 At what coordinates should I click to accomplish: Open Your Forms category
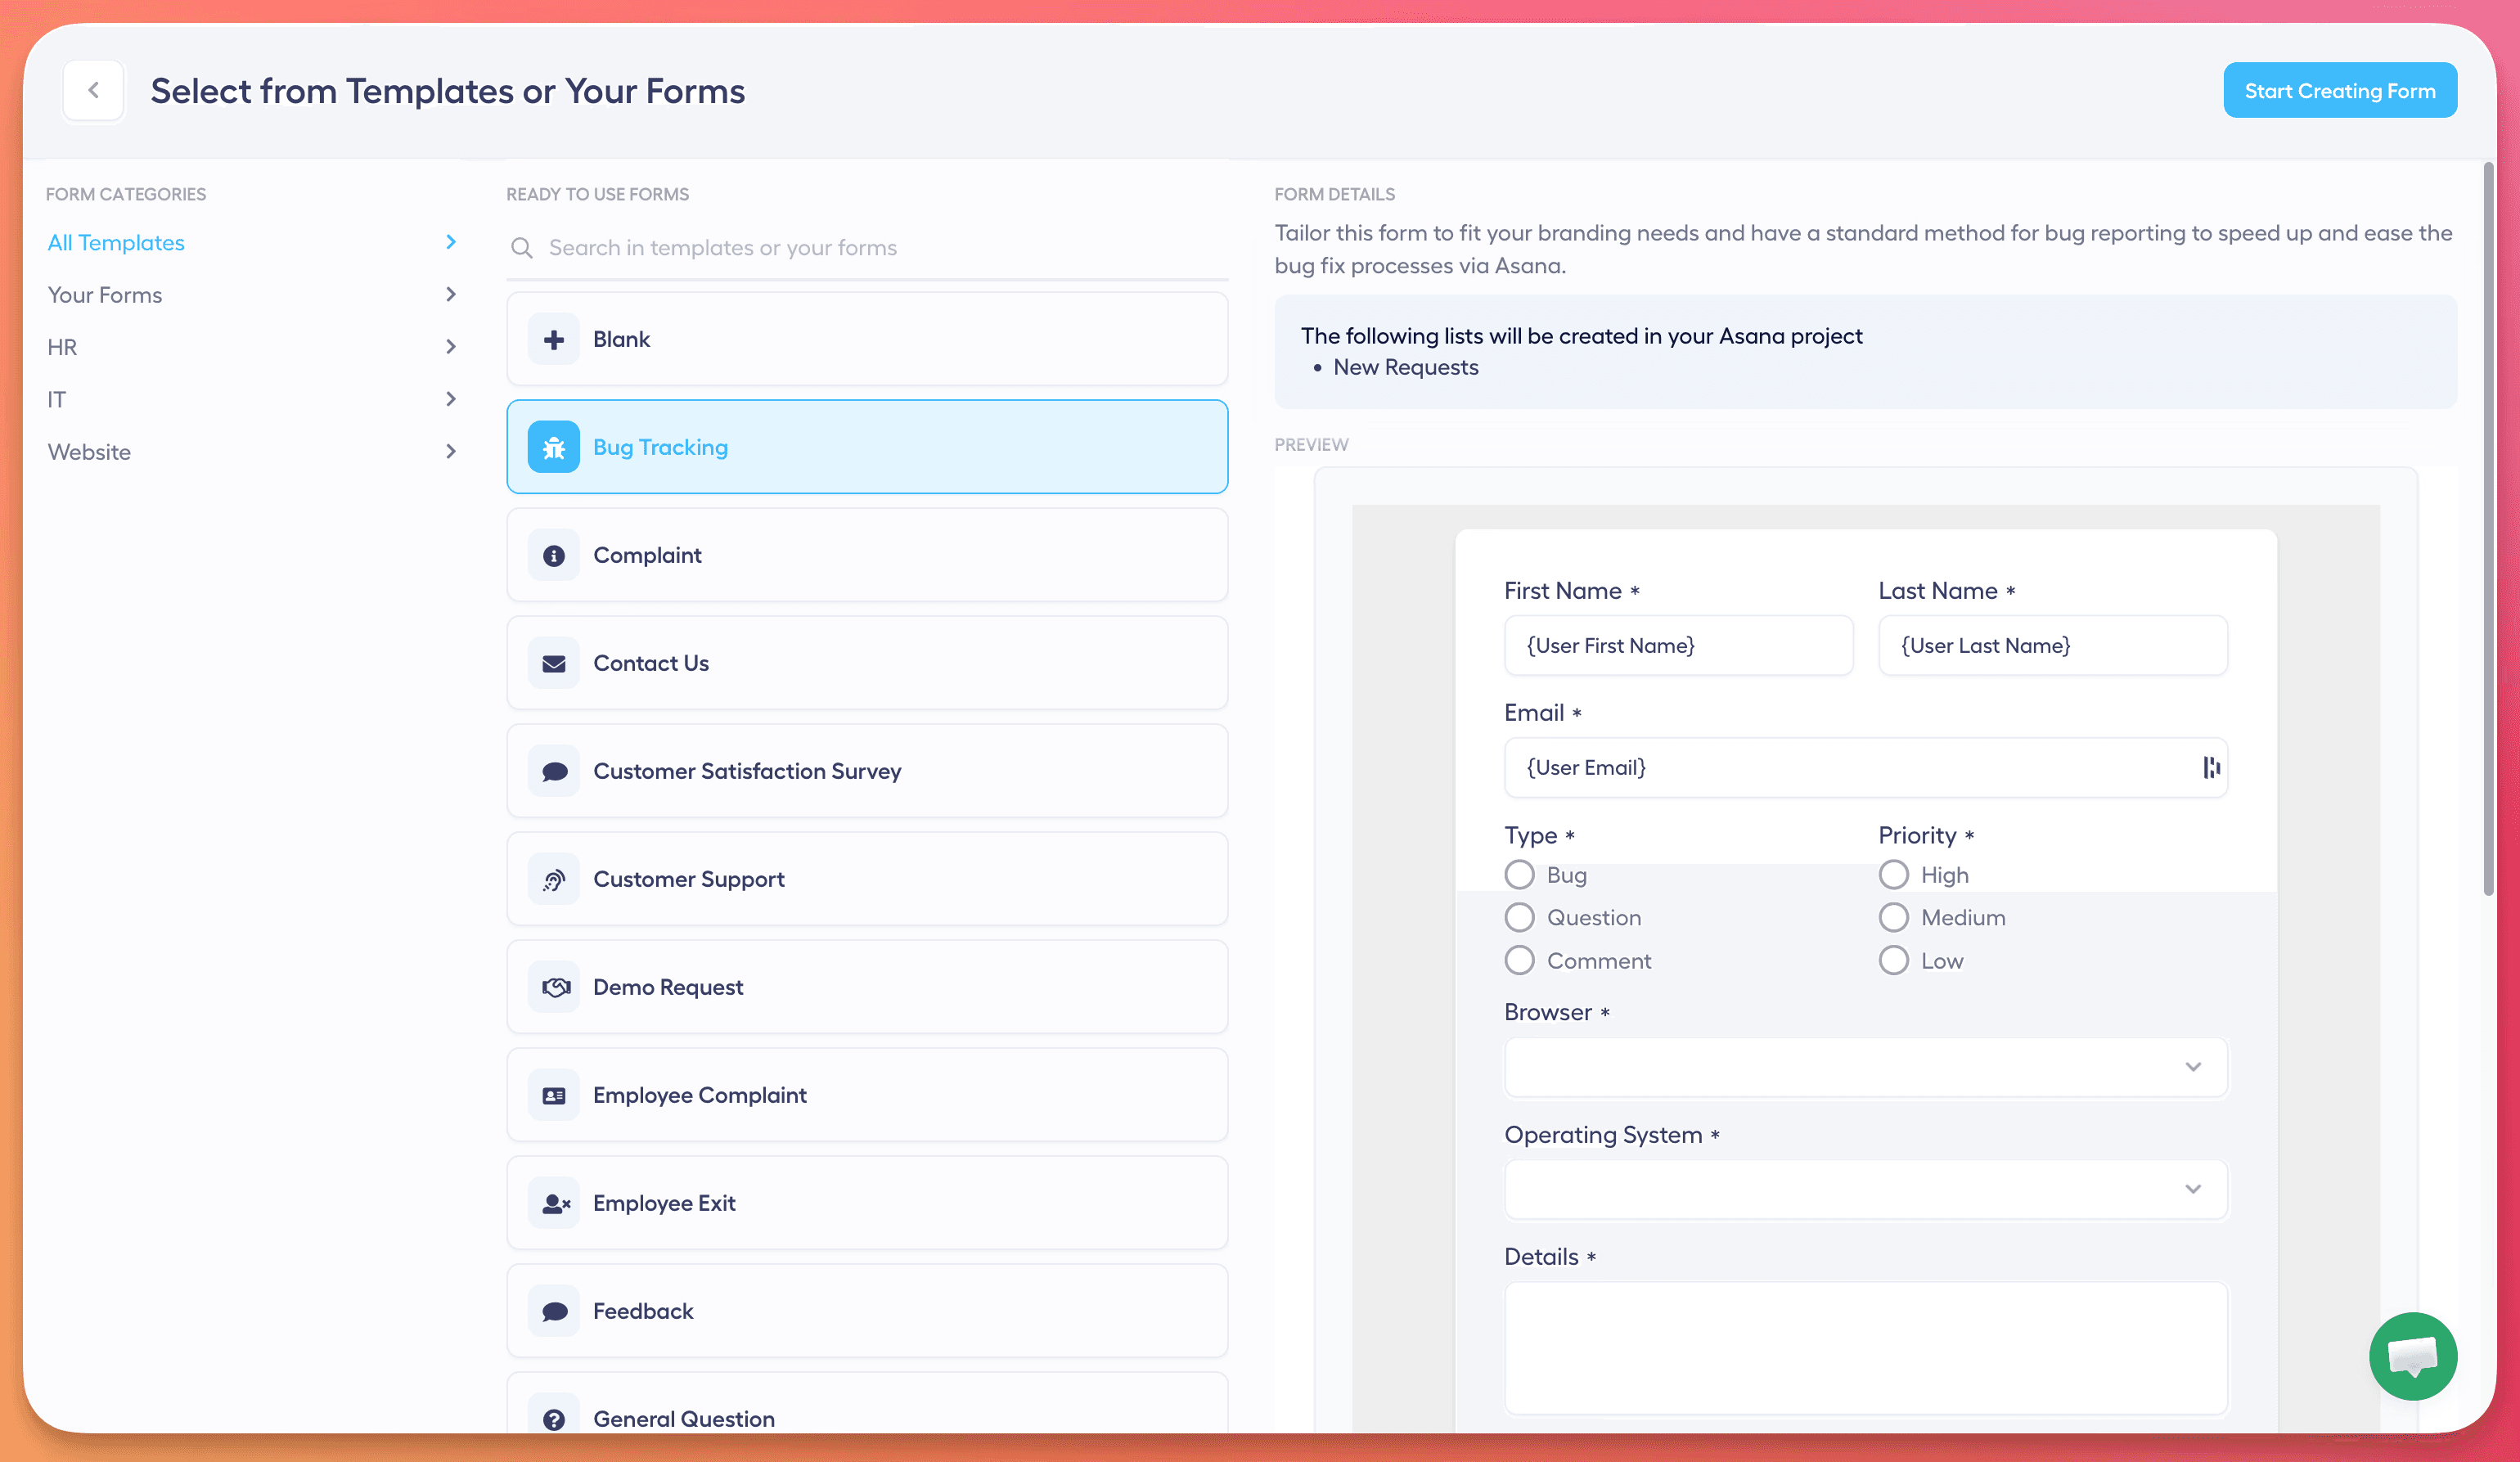tap(105, 295)
